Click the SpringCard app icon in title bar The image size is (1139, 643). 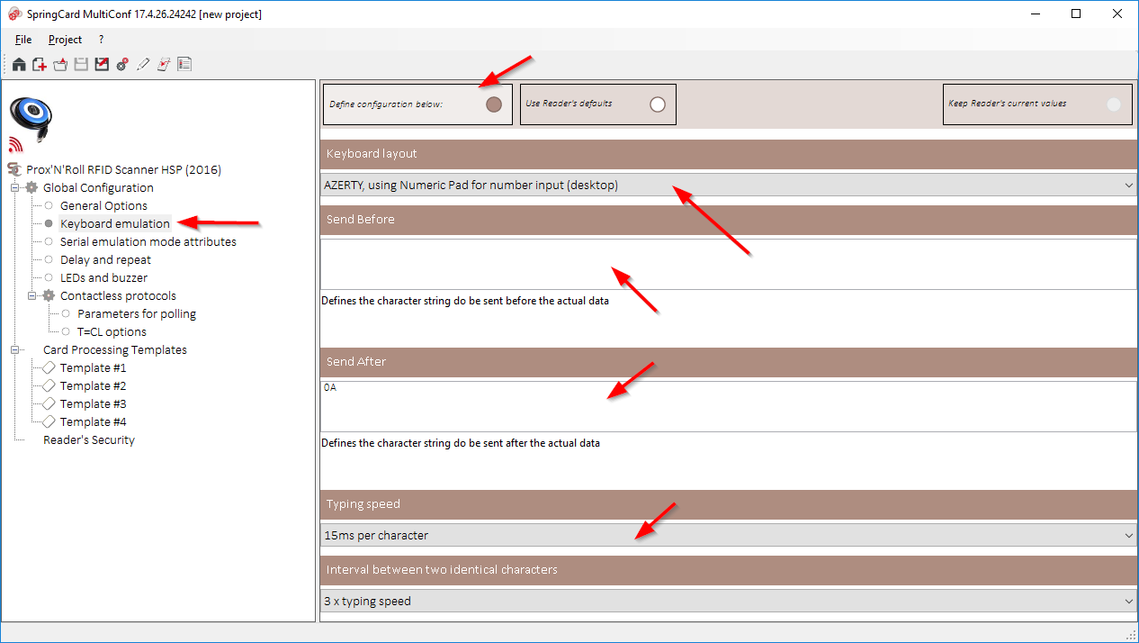(15, 14)
